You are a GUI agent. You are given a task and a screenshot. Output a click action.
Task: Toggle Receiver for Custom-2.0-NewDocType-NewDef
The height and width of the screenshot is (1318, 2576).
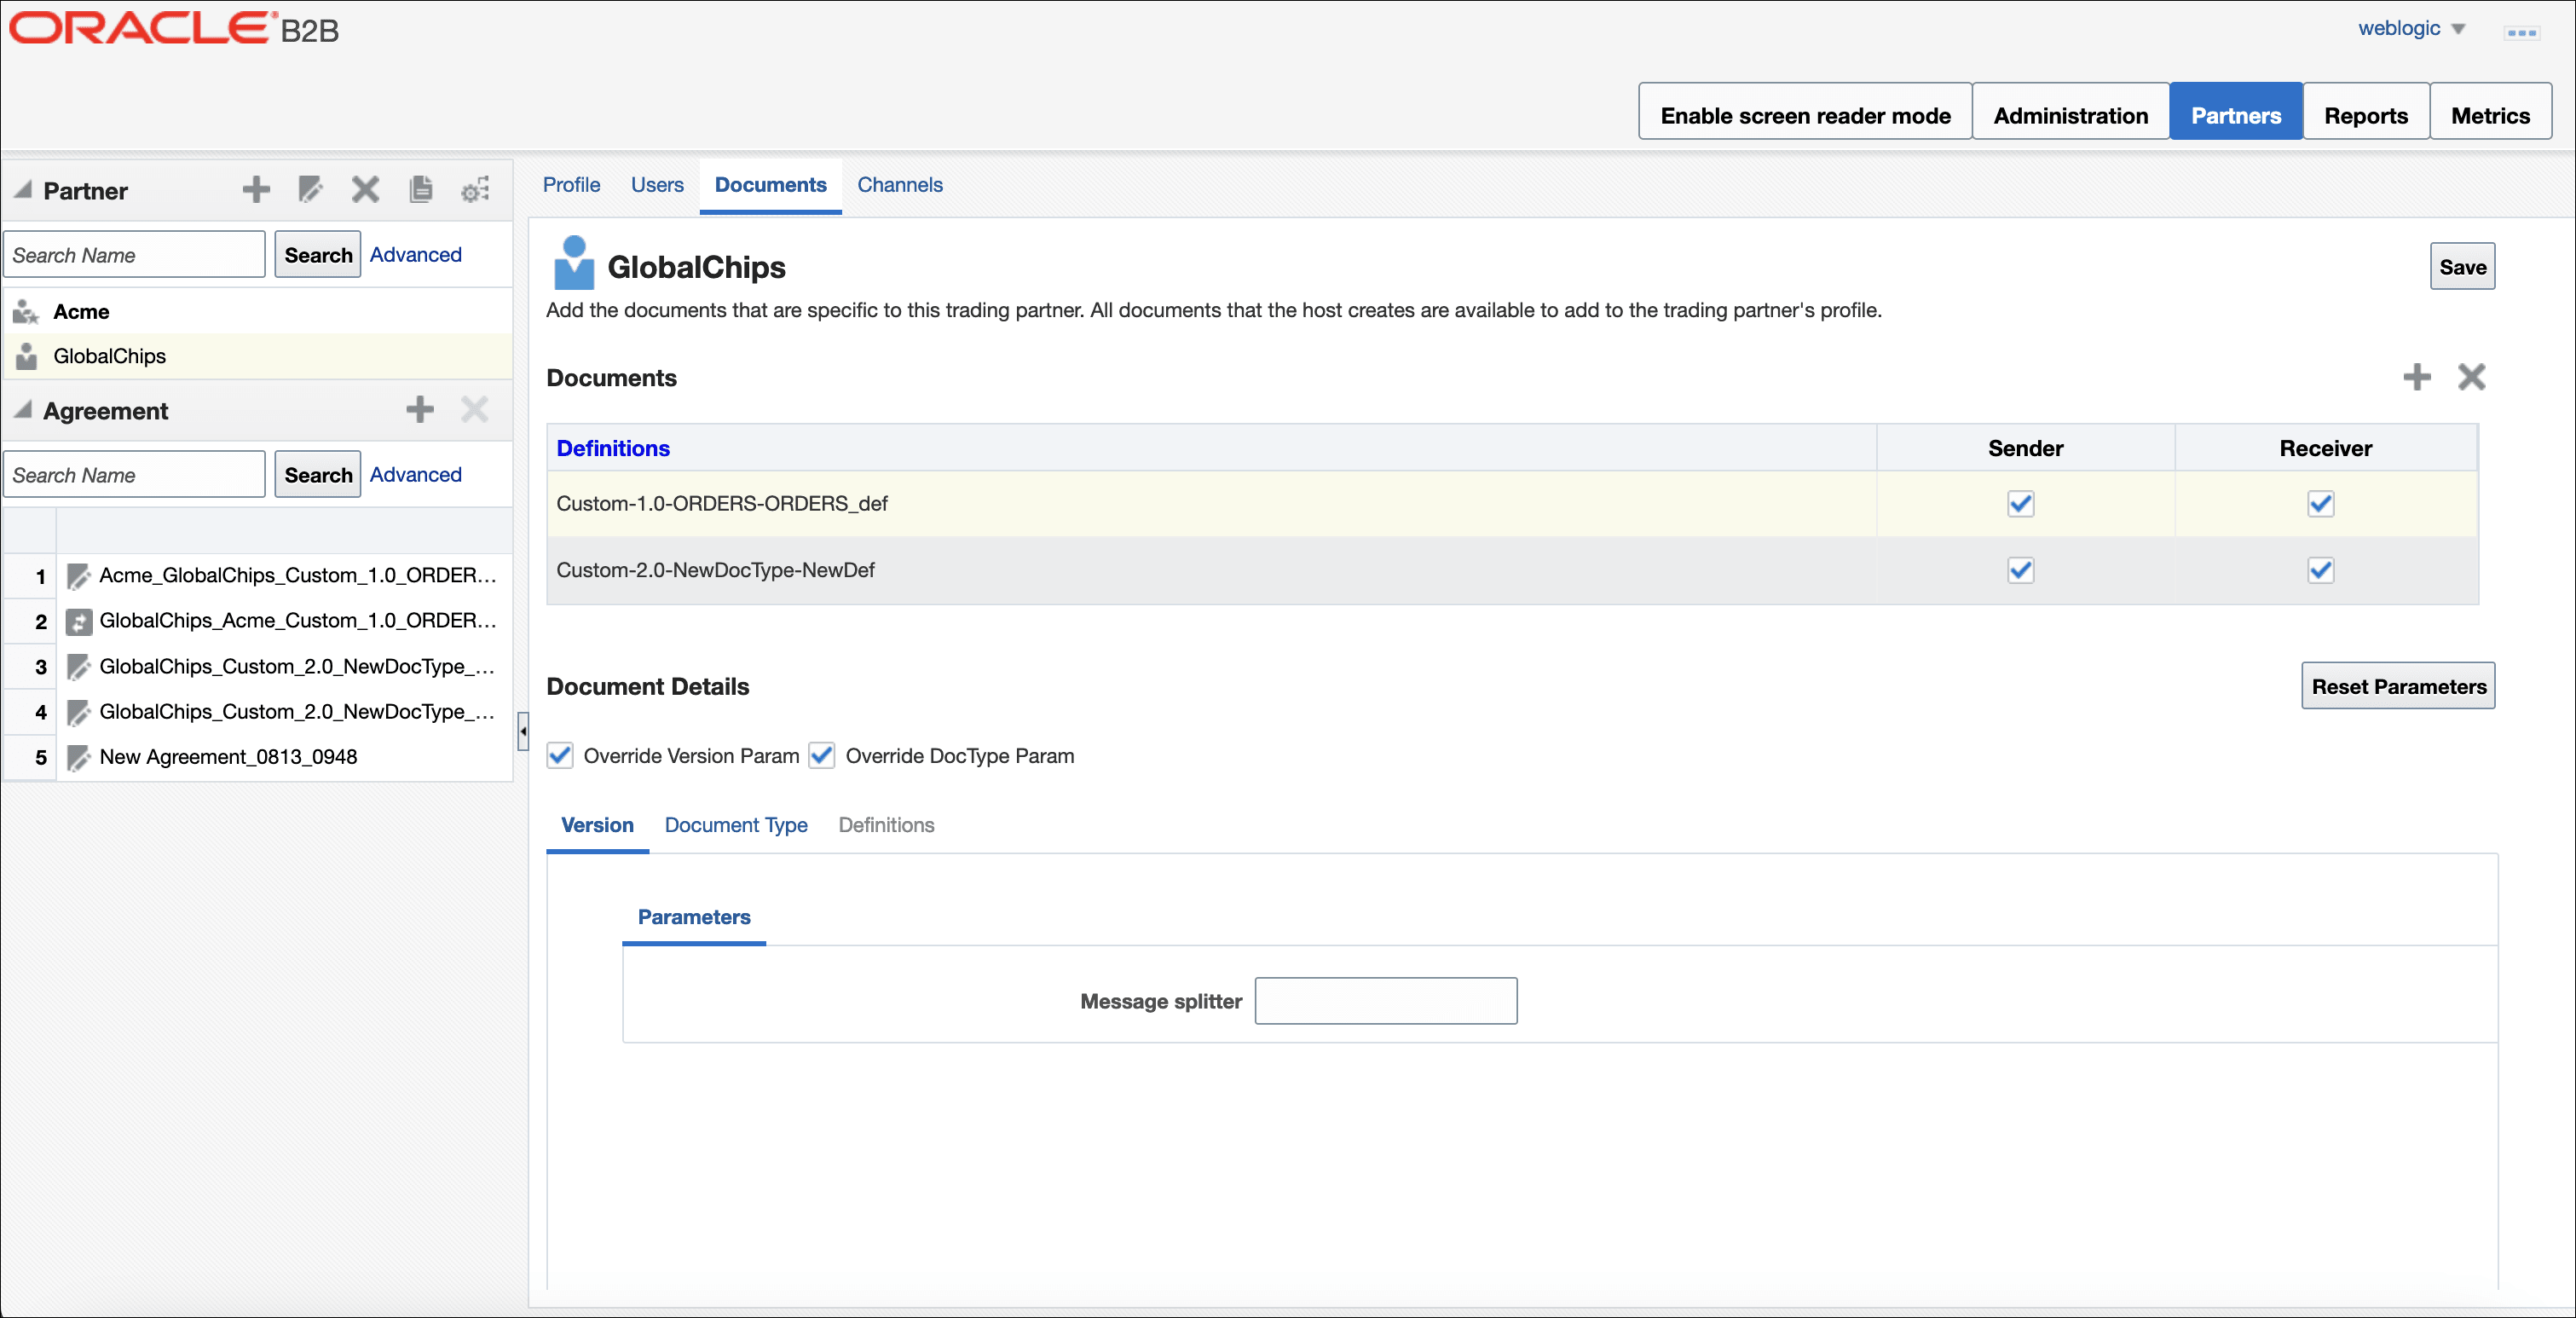pyautogui.click(x=2321, y=570)
